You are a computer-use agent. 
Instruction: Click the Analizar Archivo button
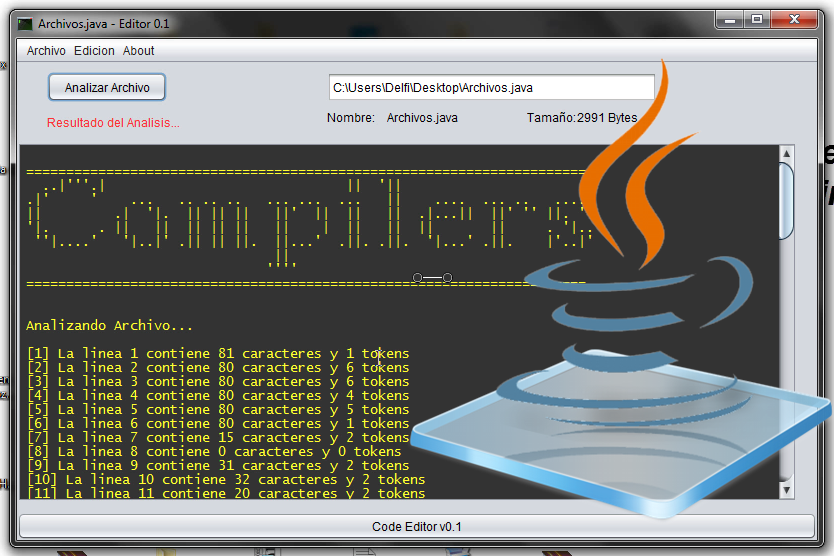pos(107,87)
